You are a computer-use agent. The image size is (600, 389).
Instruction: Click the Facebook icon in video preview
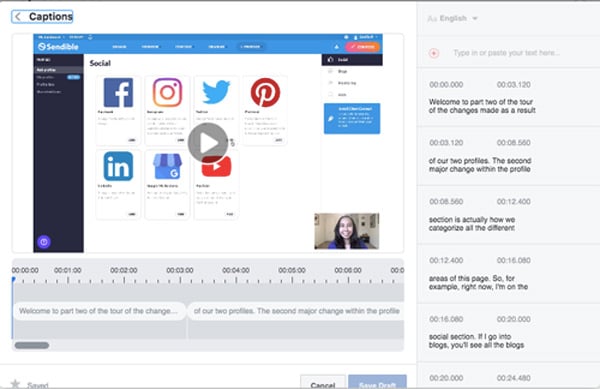click(118, 92)
